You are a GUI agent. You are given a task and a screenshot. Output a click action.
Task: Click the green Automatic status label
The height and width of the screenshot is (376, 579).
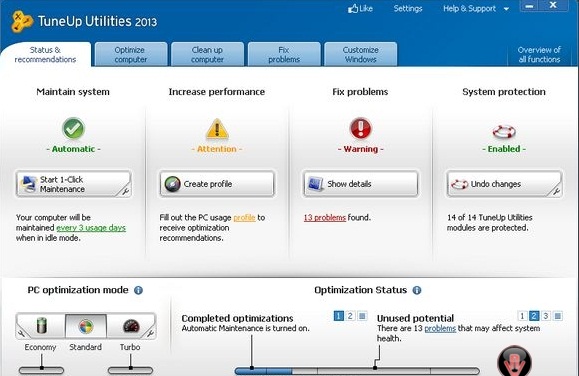click(73, 149)
